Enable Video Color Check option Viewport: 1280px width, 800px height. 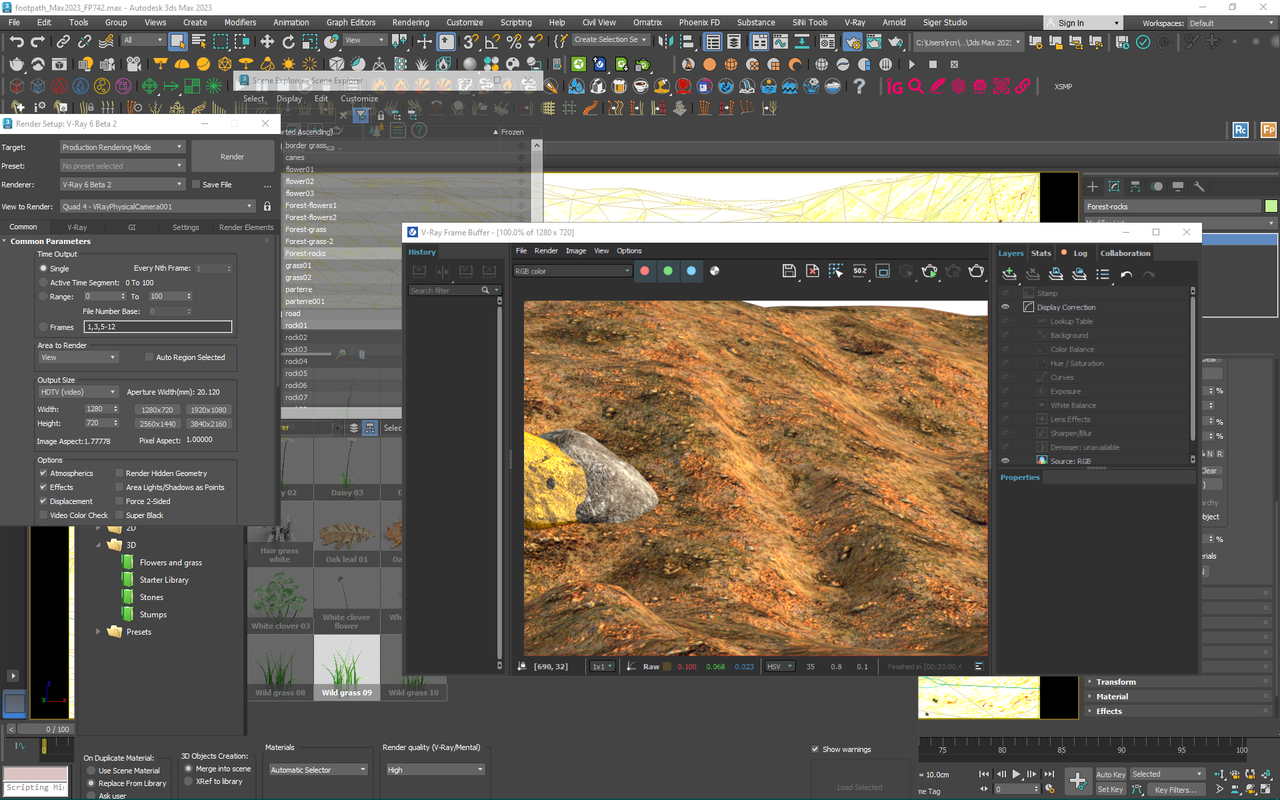pyautogui.click(x=43, y=515)
